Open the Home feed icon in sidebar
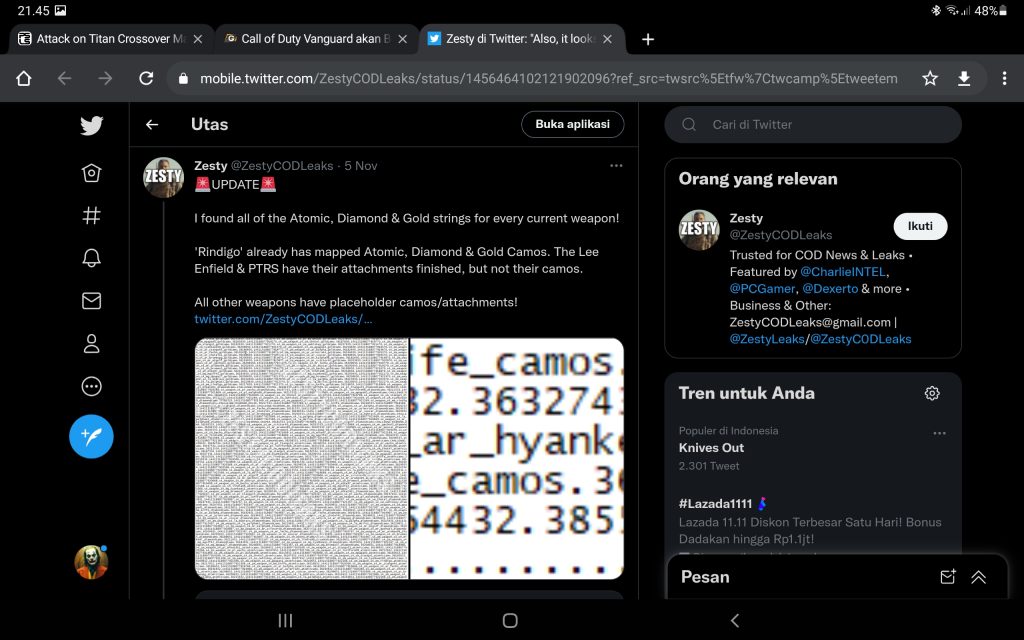The height and width of the screenshot is (640, 1024). (x=91, y=173)
